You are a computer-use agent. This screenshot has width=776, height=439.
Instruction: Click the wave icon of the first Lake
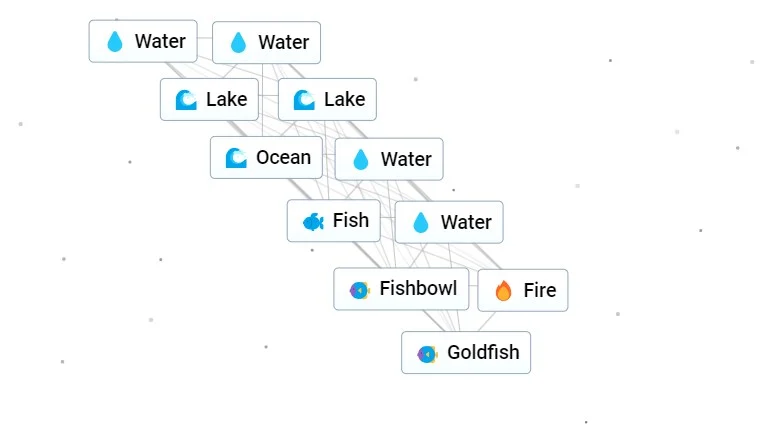coord(186,100)
